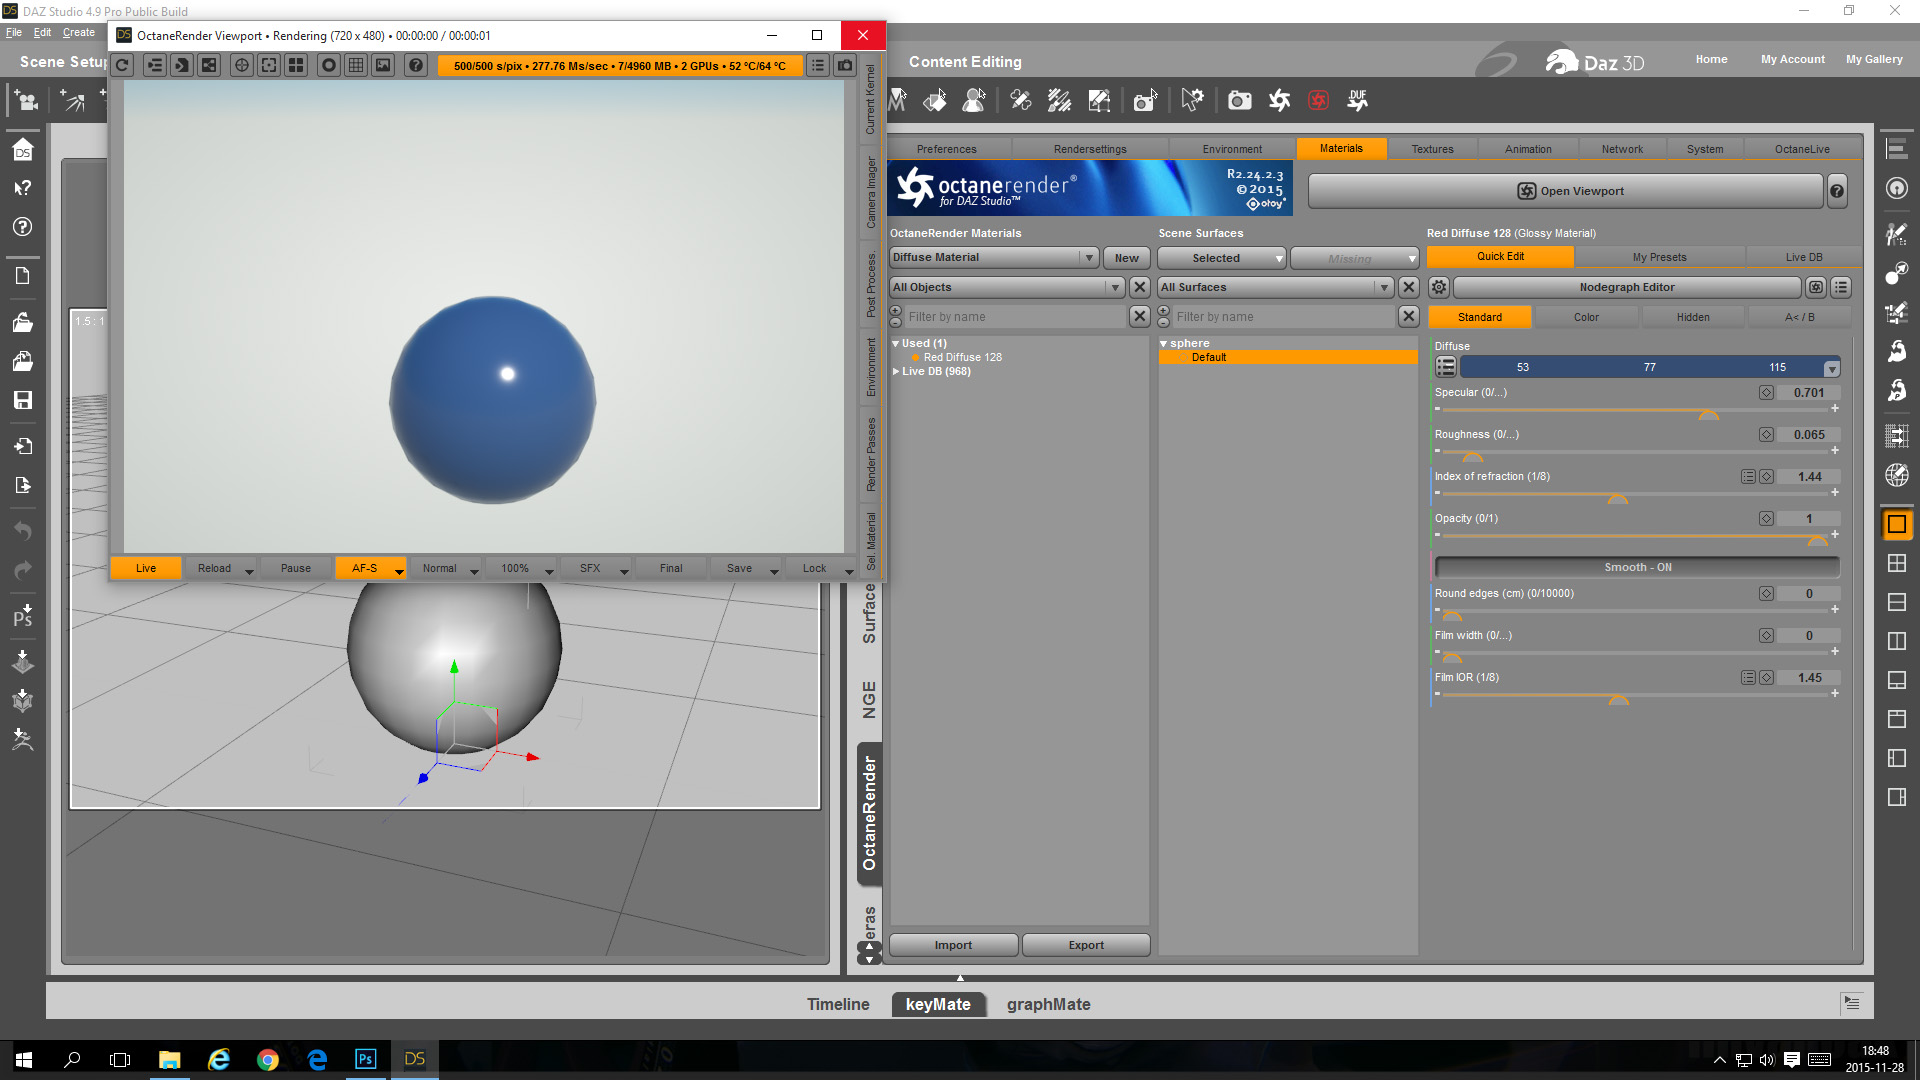Screen dimensions: 1920x1080
Task: Click the help question mark in viewport toolbar
Action: coord(416,66)
